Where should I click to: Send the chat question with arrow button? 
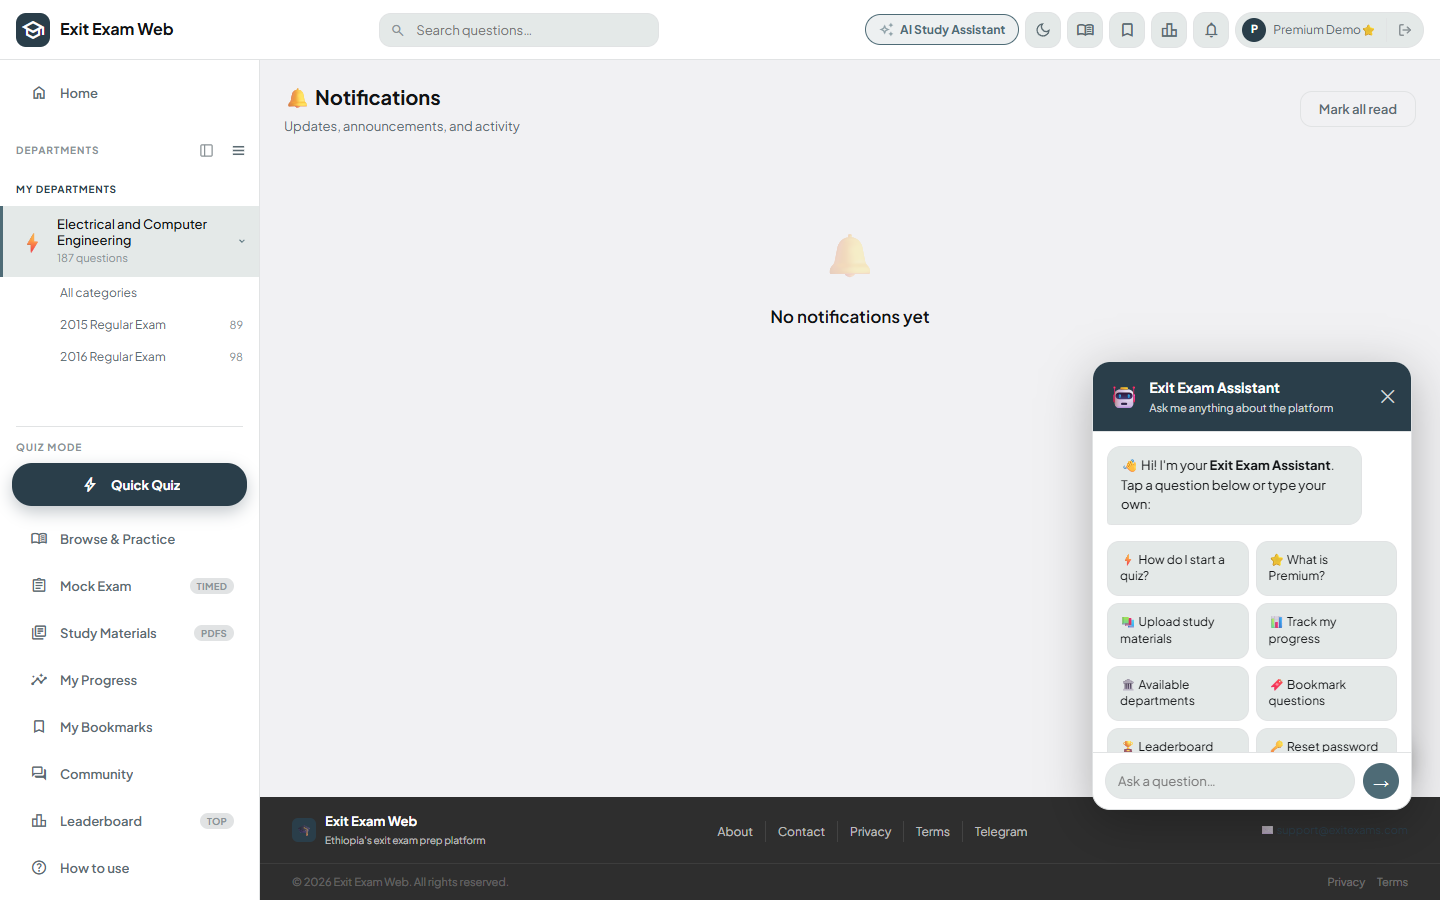[1380, 781]
